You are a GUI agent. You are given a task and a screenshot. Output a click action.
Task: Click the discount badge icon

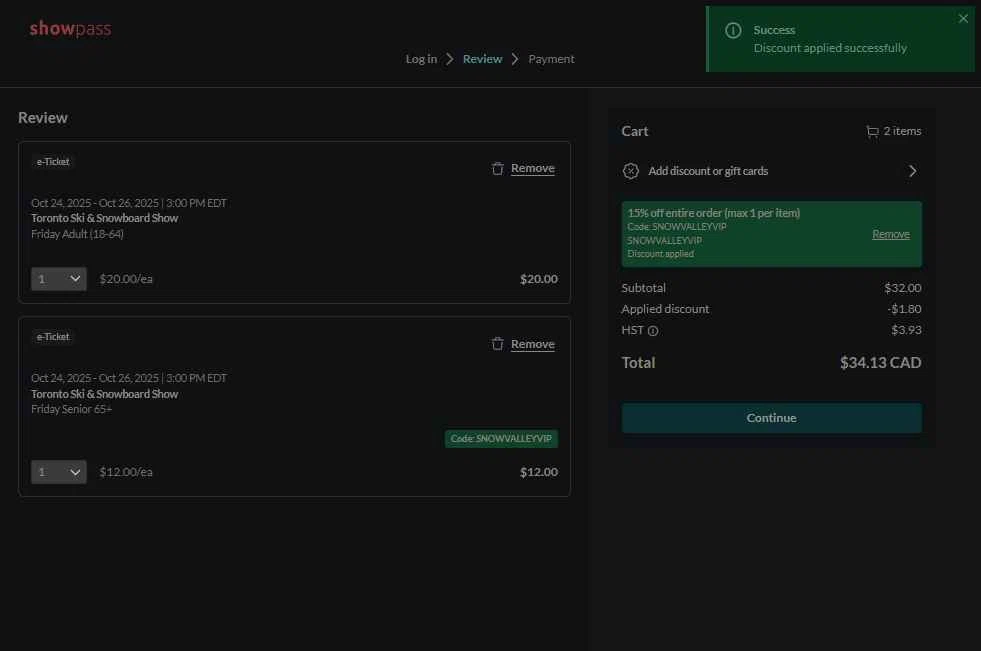pyautogui.click(x=631, y=171)
